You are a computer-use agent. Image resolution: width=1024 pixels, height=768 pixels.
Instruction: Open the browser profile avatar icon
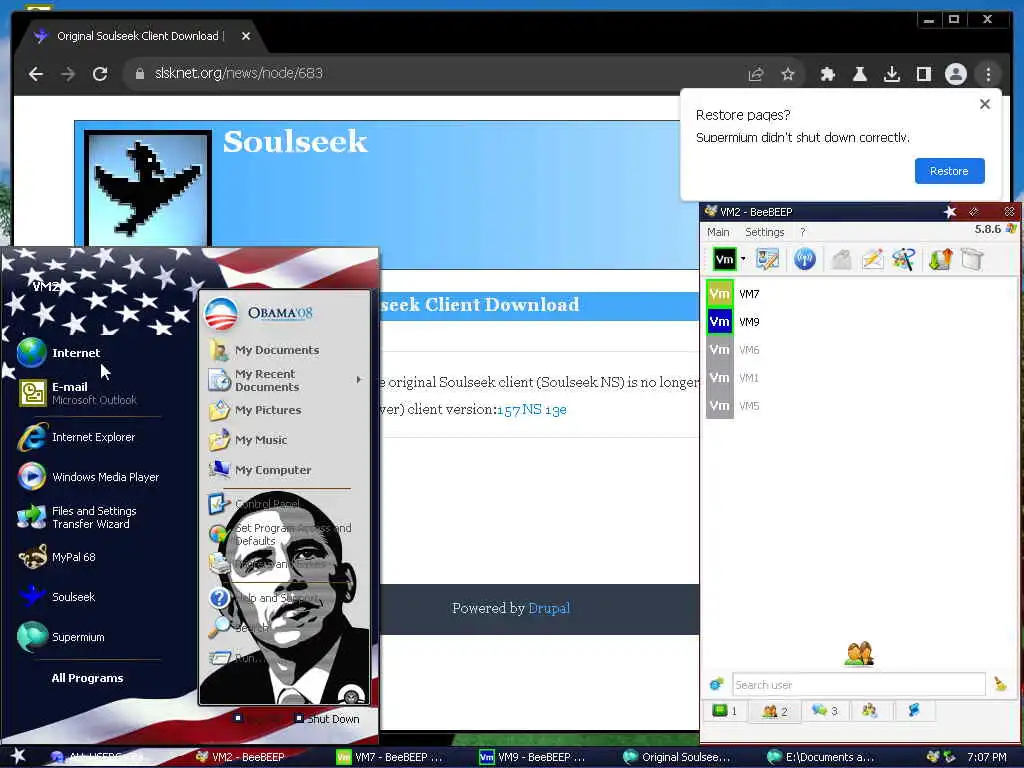point(955,74)
